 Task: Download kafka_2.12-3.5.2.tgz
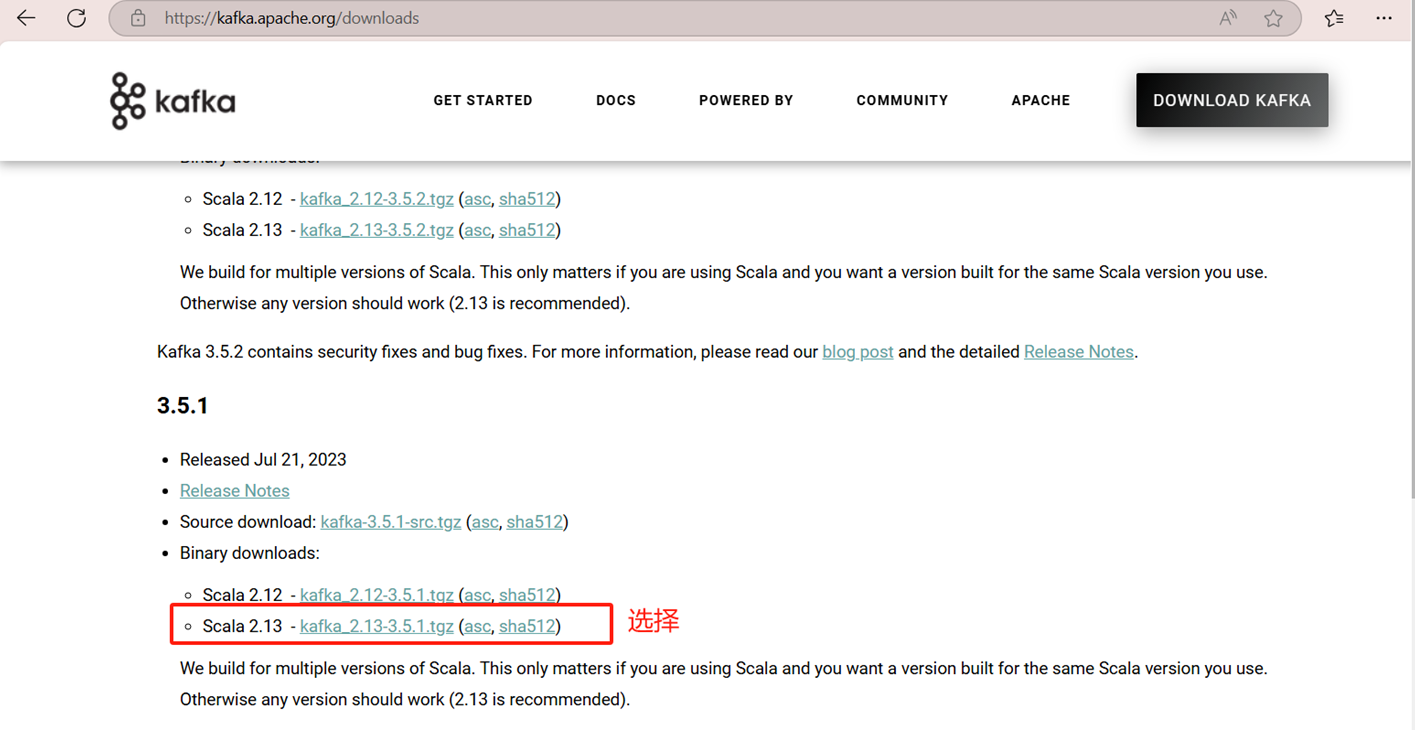pos(377,199)
